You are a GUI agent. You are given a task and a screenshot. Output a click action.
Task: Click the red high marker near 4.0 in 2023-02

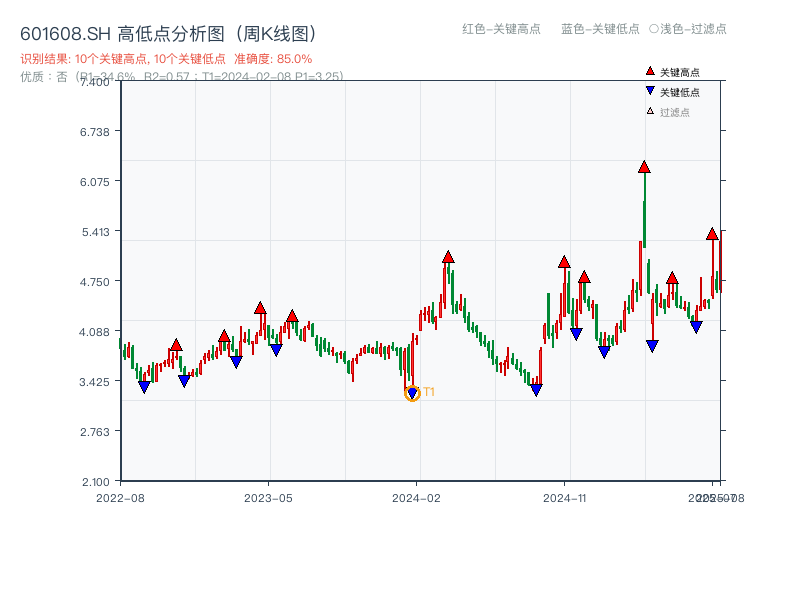tap(224, 336)
